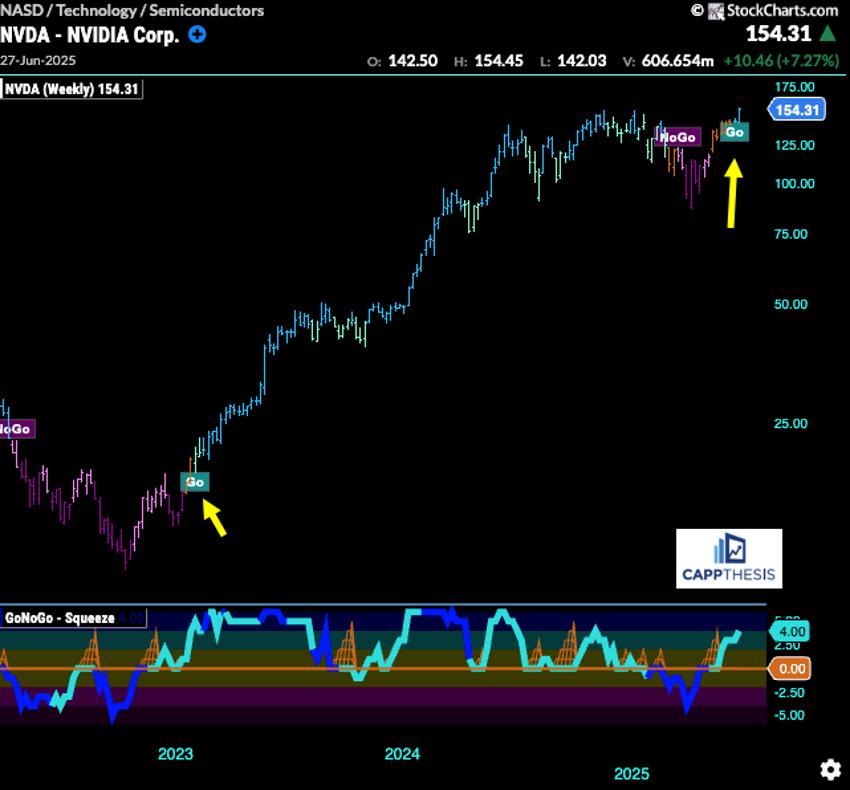Click the date 27-Jun-2025

38,60
